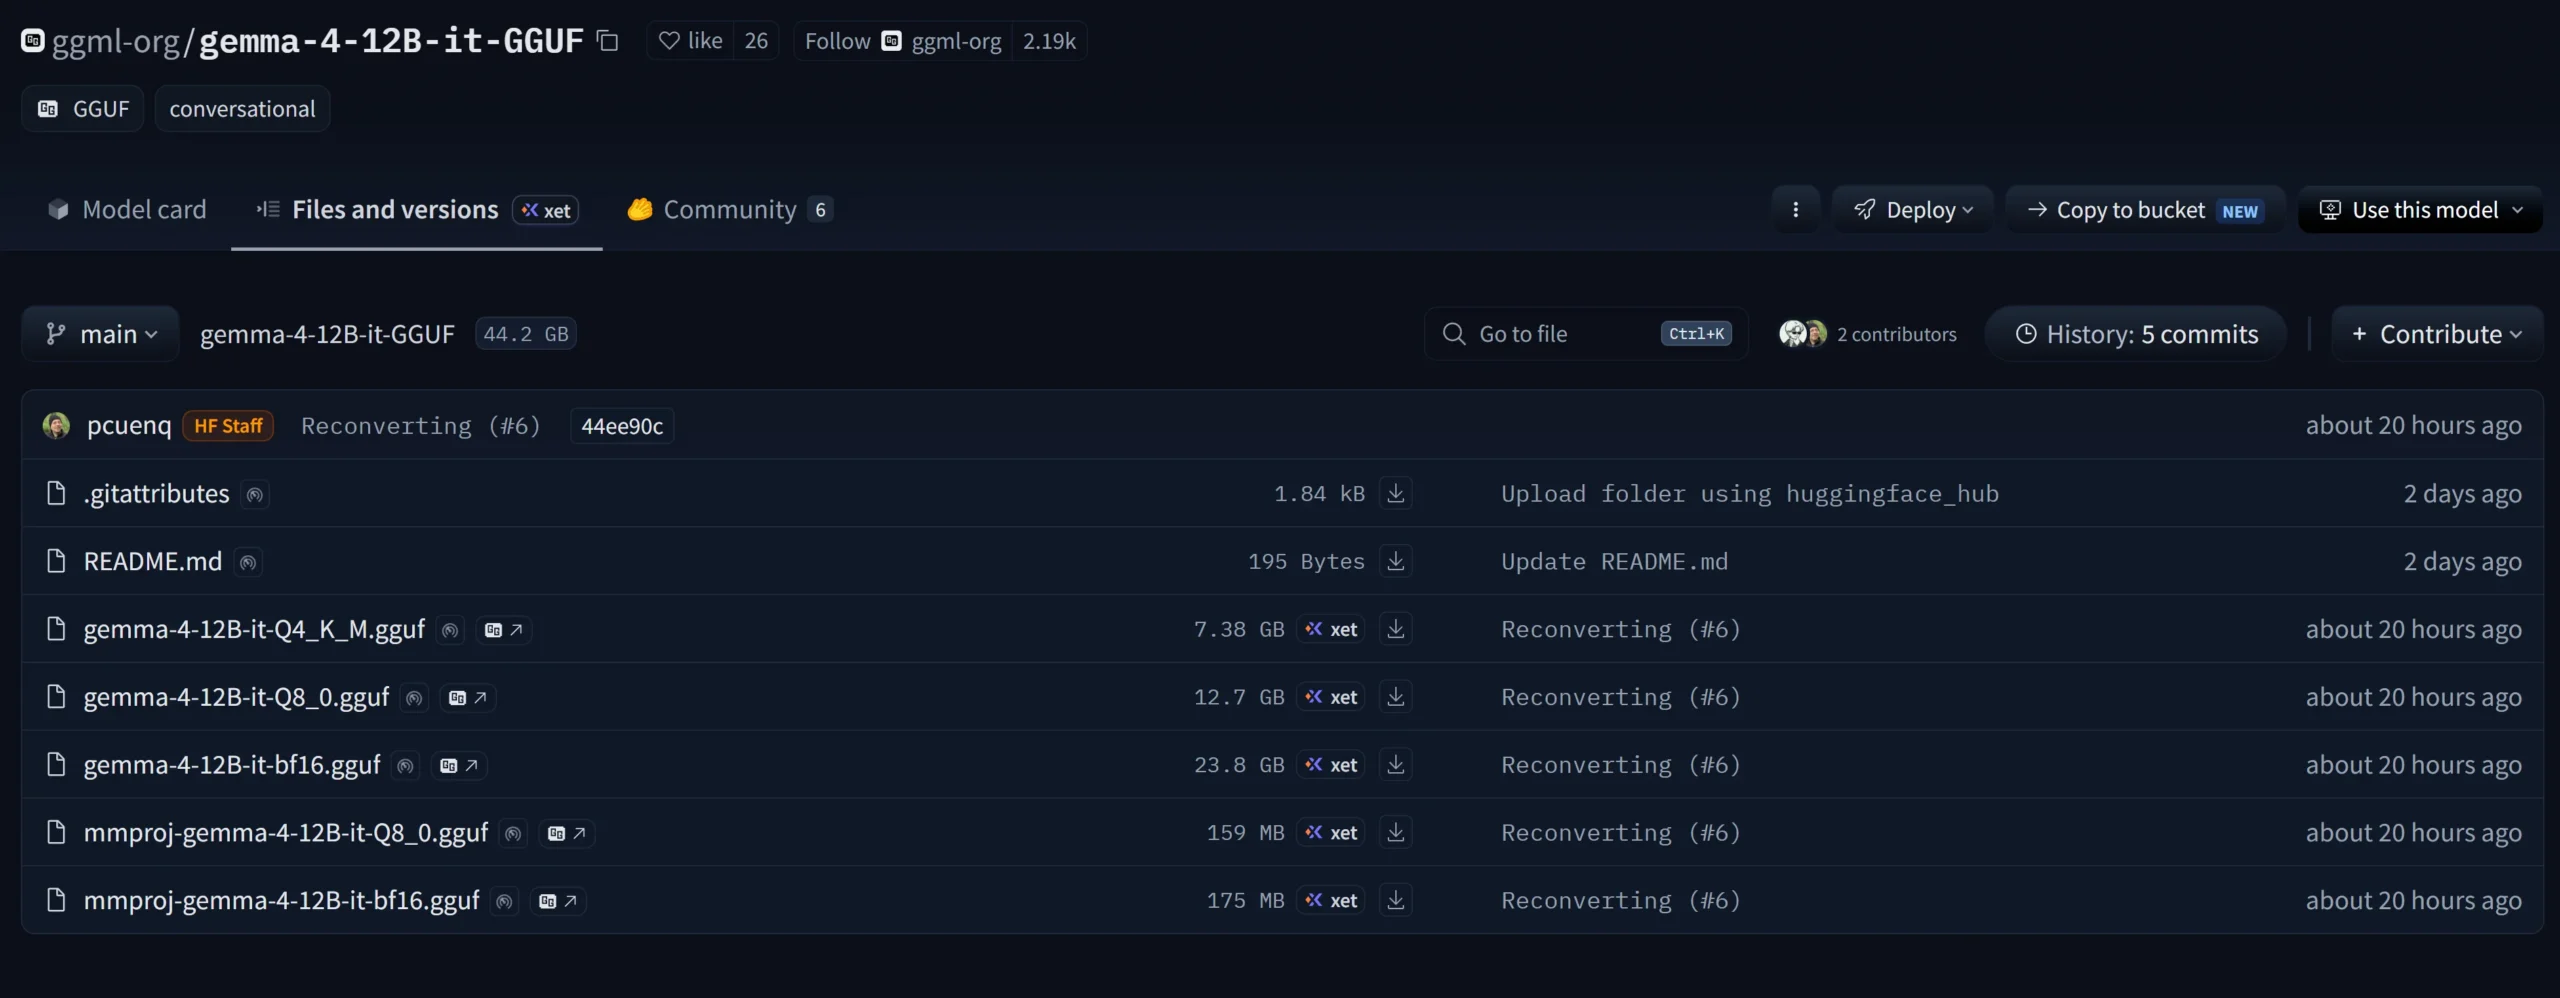This screenshot has height=998, width=2560.
Task: Open mmproj-gemma-4-12B-it-bf16.gguf file
Action: pyautogui.click(x=282, y=902)
